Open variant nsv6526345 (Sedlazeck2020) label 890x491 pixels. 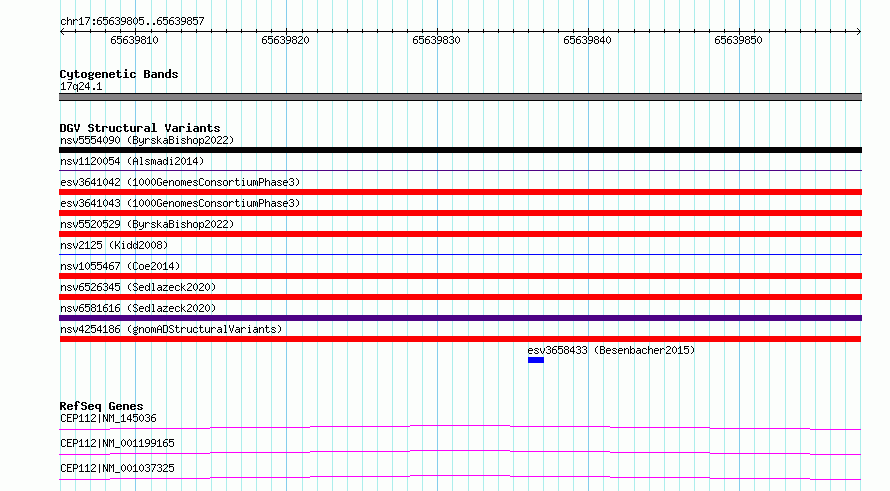click(x=138, y=287)
